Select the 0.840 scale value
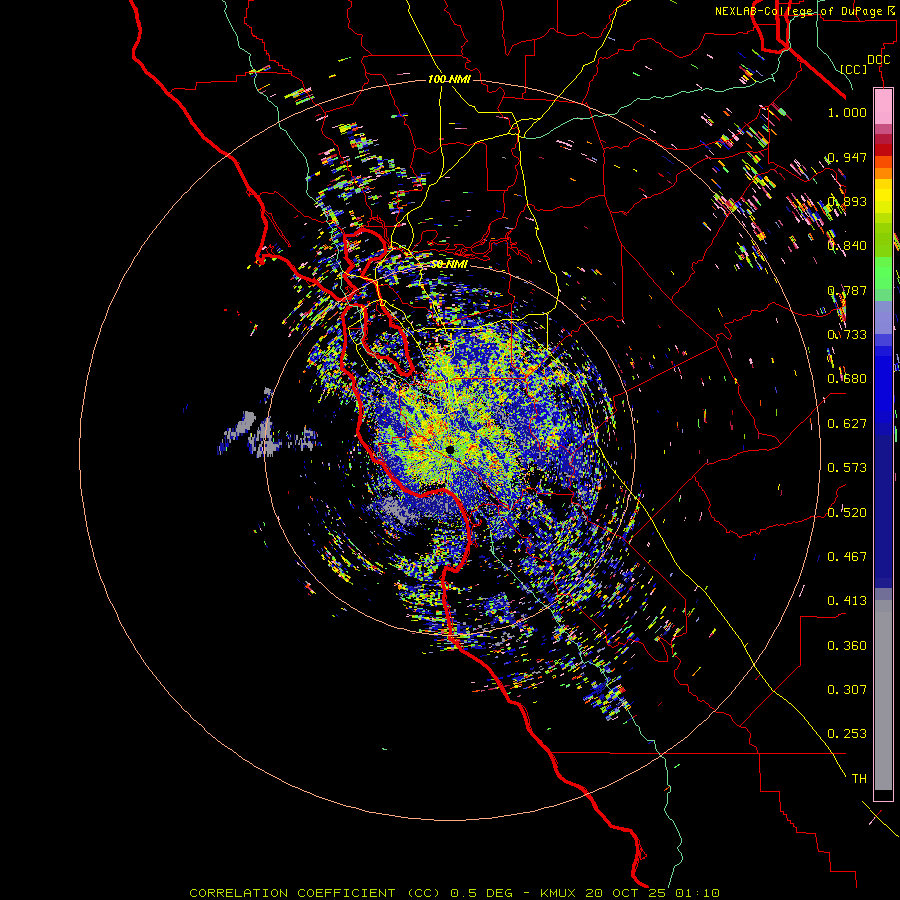 click(x=847, y=246)
